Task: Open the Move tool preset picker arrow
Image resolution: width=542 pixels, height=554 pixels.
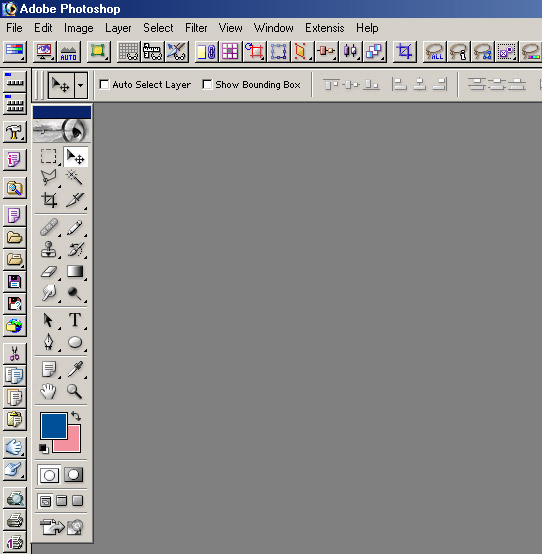Action: pyautogui.click(x=81, y=85)
